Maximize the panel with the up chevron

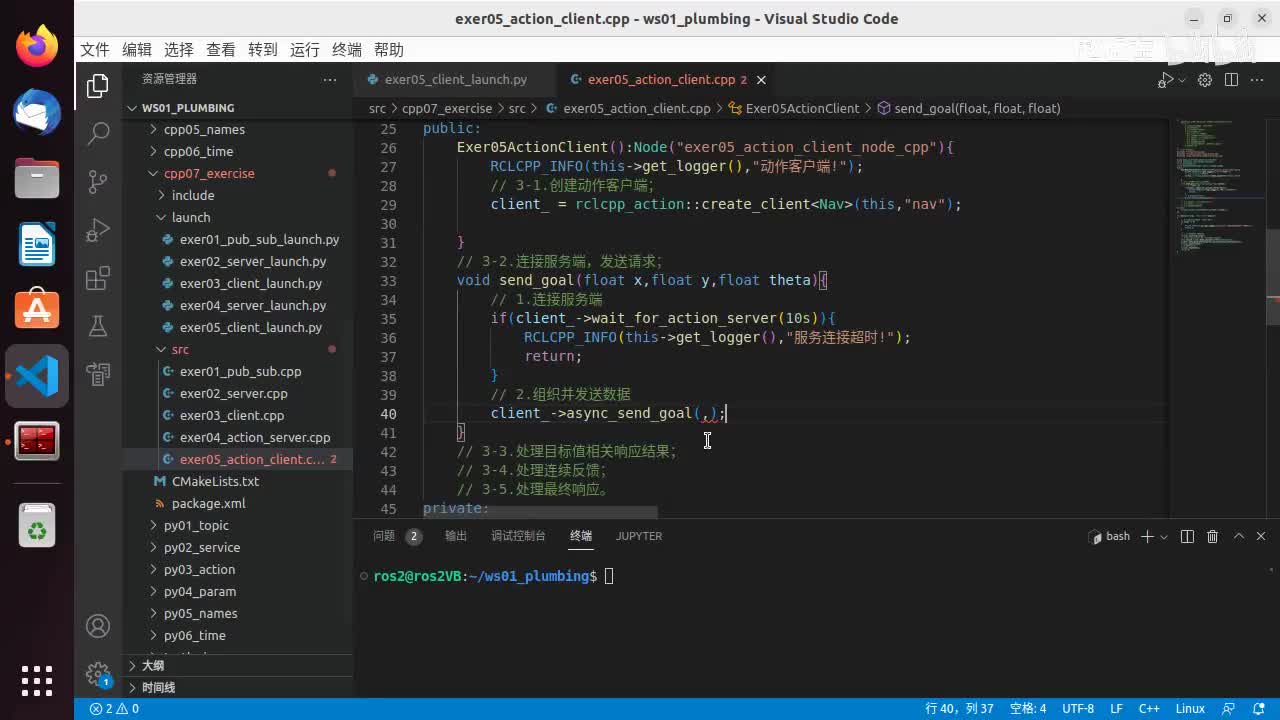(1238, 537)
